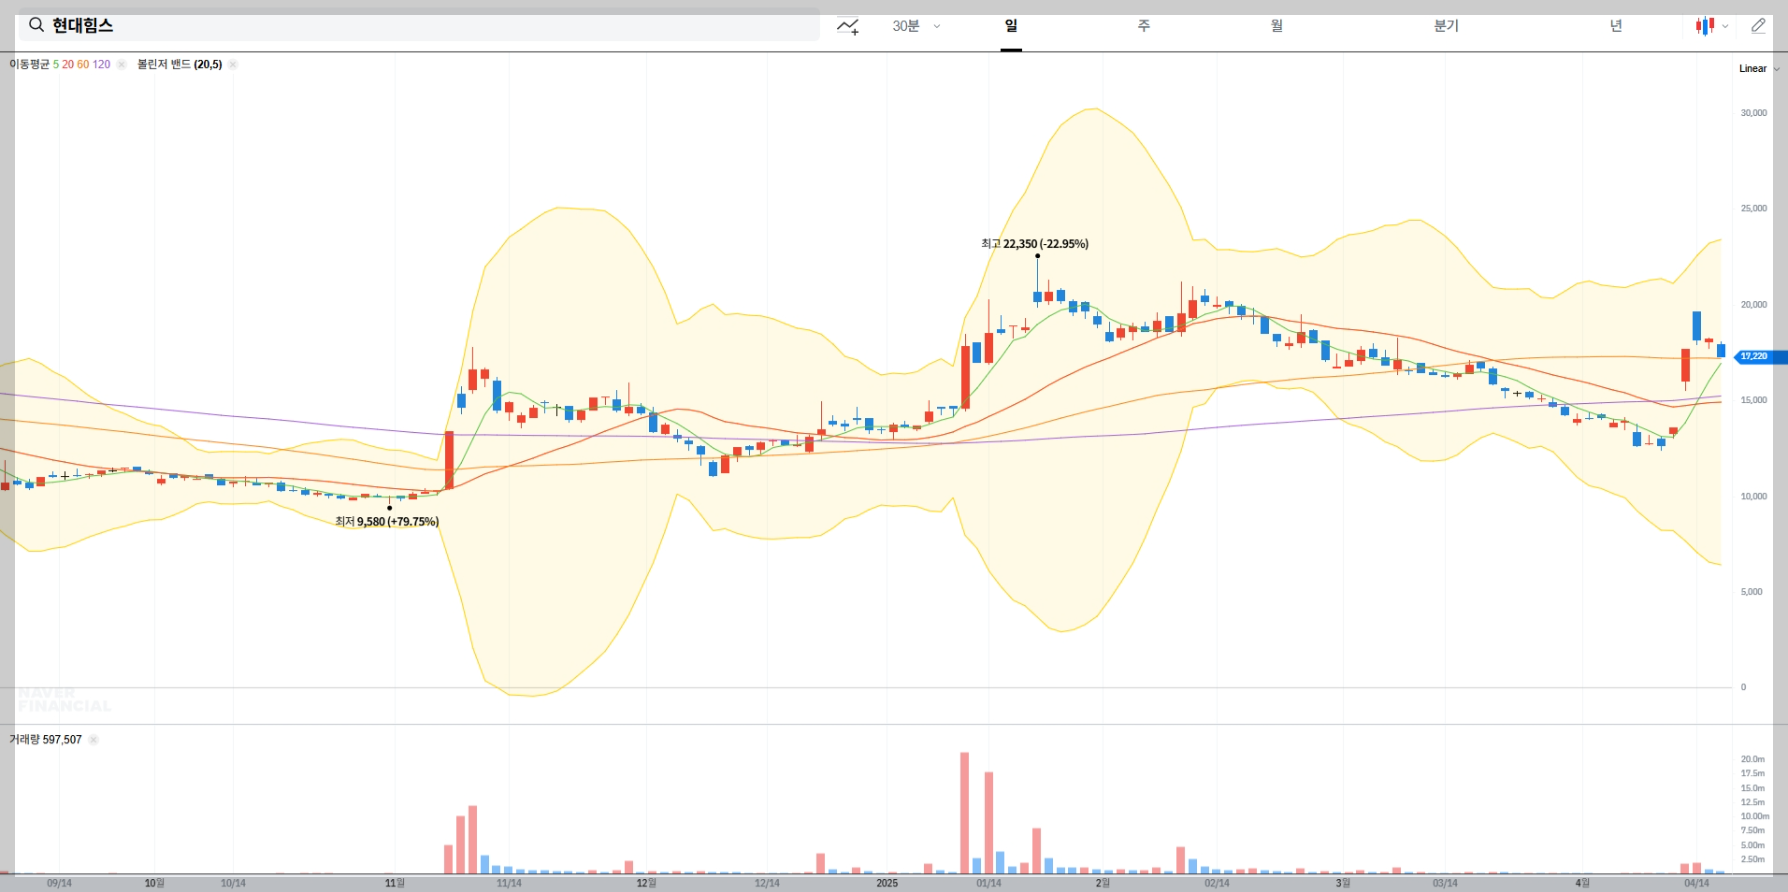This screenshot has height=892, width=1788.
Task: Click the purple 120-day average value
Action: (x=102, y=64)
